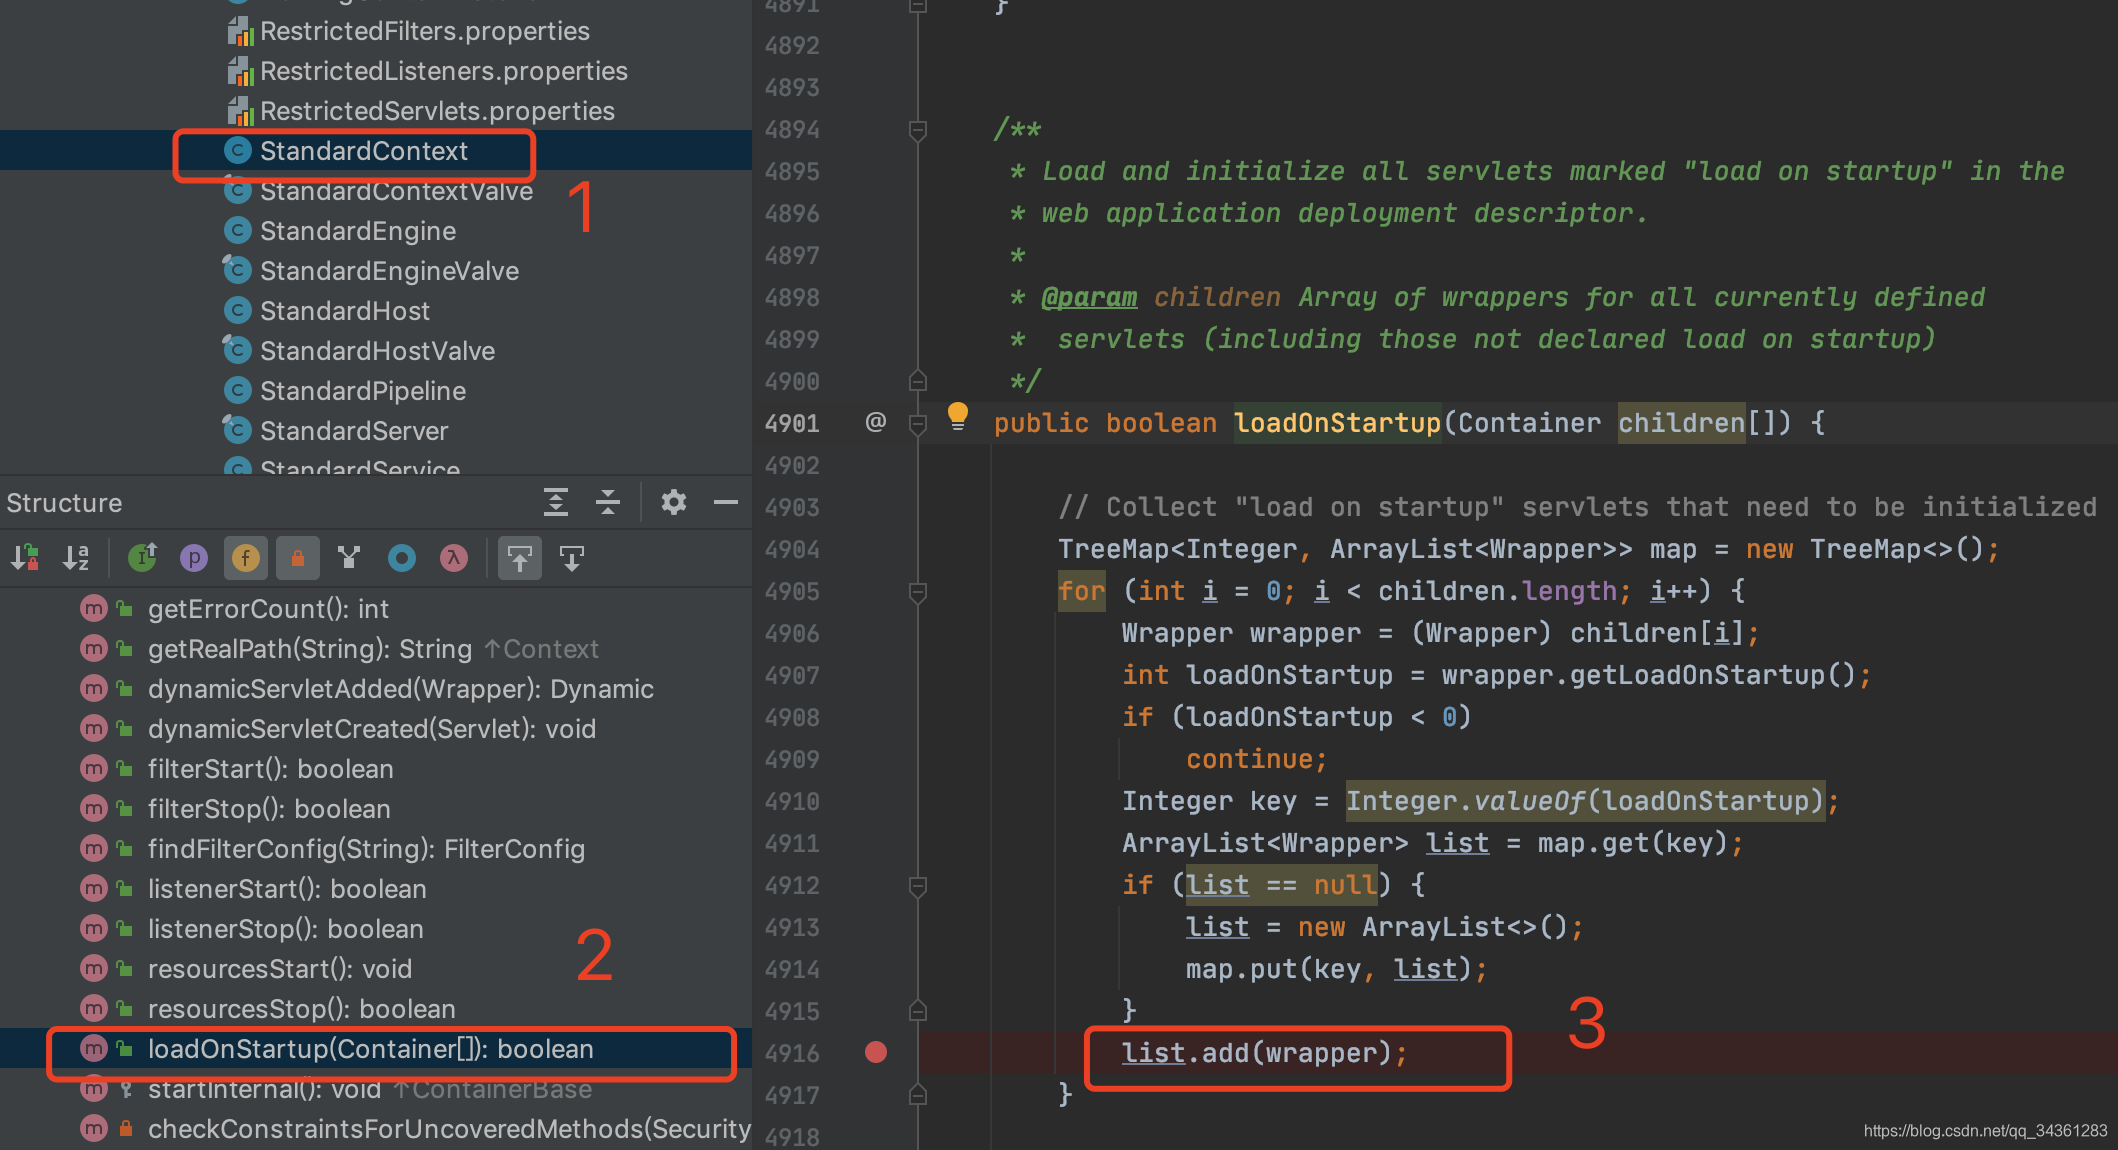This screenshot has width=2118, height=1150.
Task: Toggle Sort Alphabetically (a-z) in Structure toolbar
Action: point(76,557)
